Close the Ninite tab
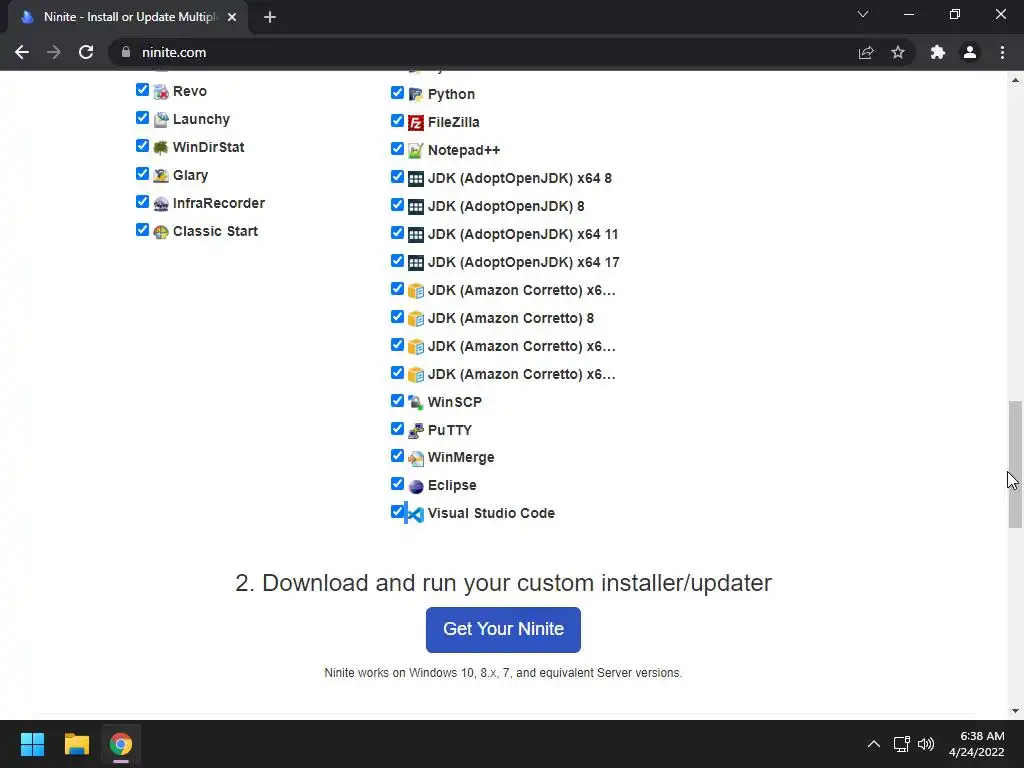Viewport: 1024px width, 768px height. (232, 17)
